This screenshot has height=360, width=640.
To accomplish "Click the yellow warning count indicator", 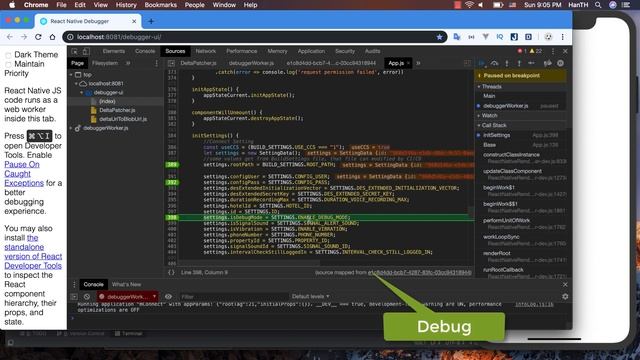I will (536, 51).
